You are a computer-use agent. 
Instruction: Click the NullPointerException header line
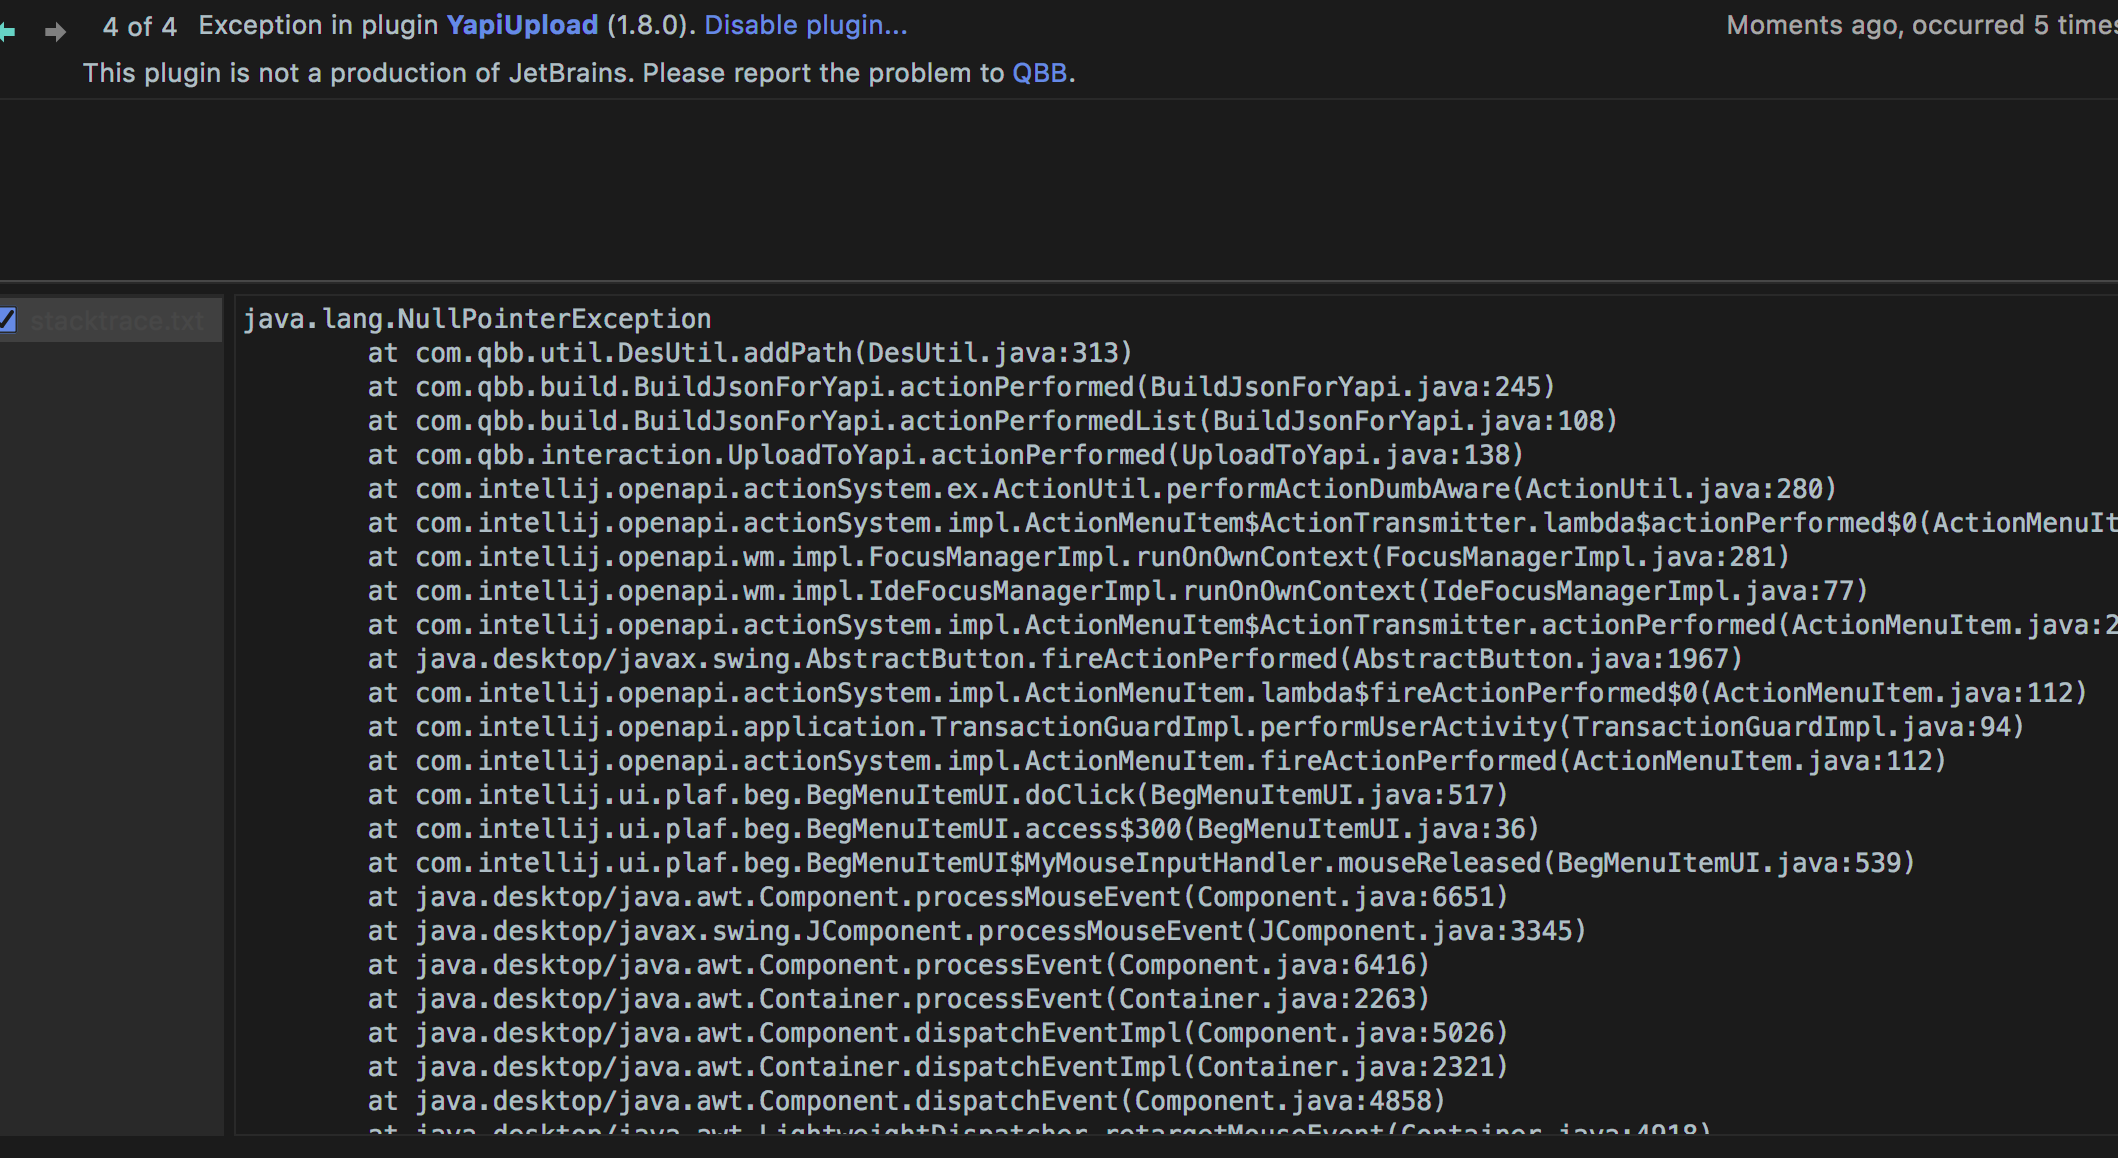475,317
